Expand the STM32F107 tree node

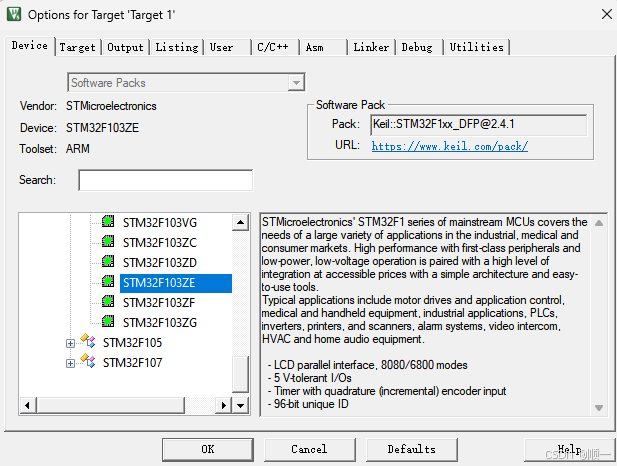(70, 363)
